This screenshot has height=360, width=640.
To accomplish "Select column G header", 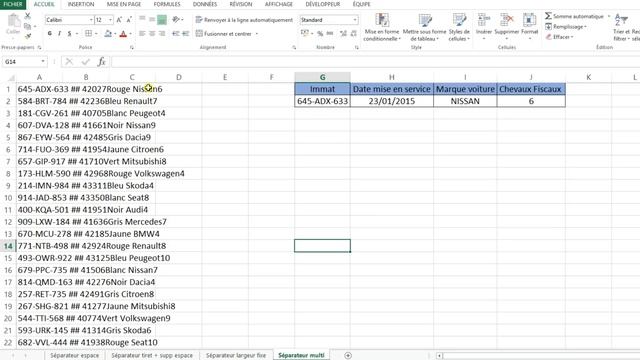I will [x=322, y=77].
